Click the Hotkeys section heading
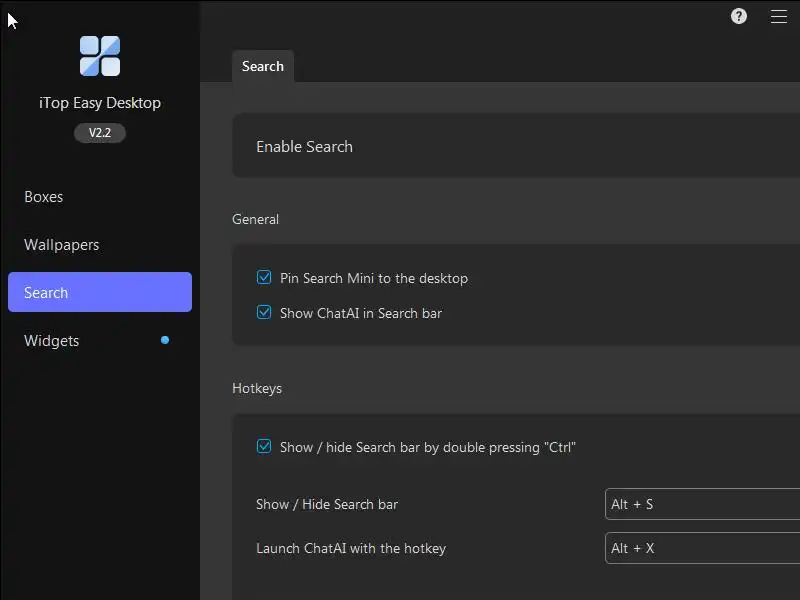This screenshot has height=600, width=800. tap(257, 388)
